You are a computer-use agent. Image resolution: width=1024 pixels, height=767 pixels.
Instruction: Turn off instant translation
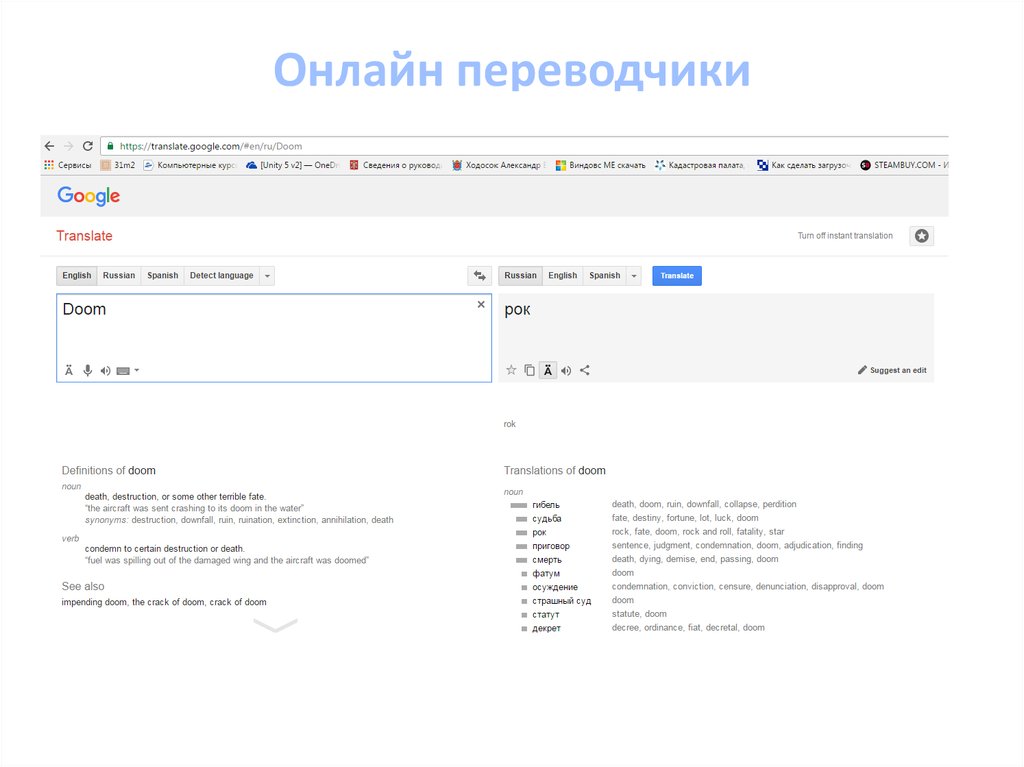tap(845, 236)
